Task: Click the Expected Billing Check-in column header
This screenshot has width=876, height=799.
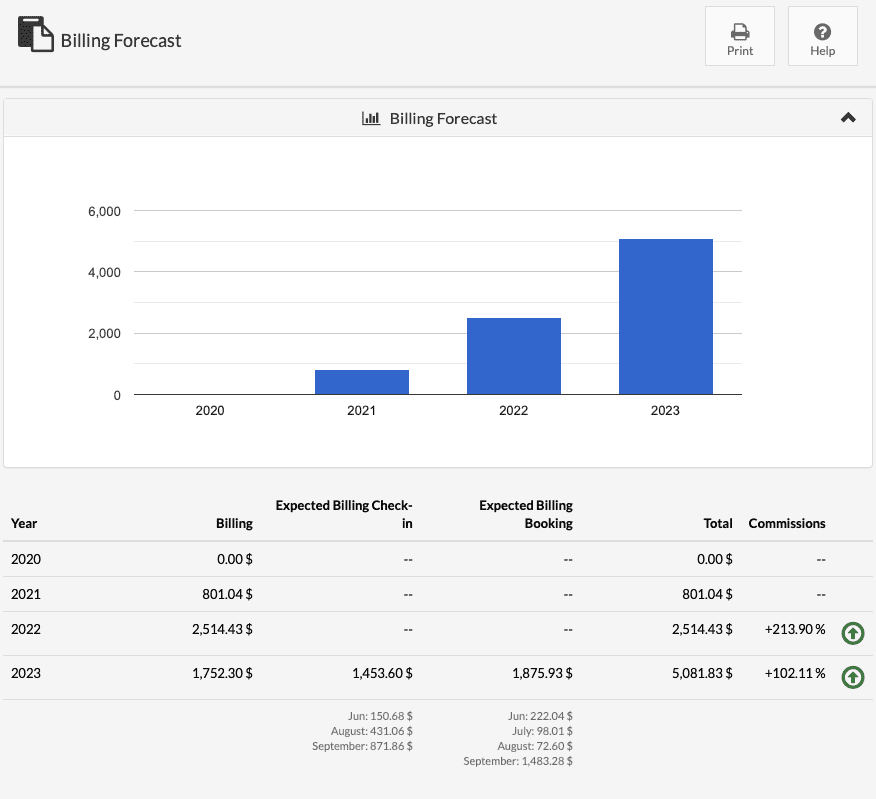Action: point(344,514)
